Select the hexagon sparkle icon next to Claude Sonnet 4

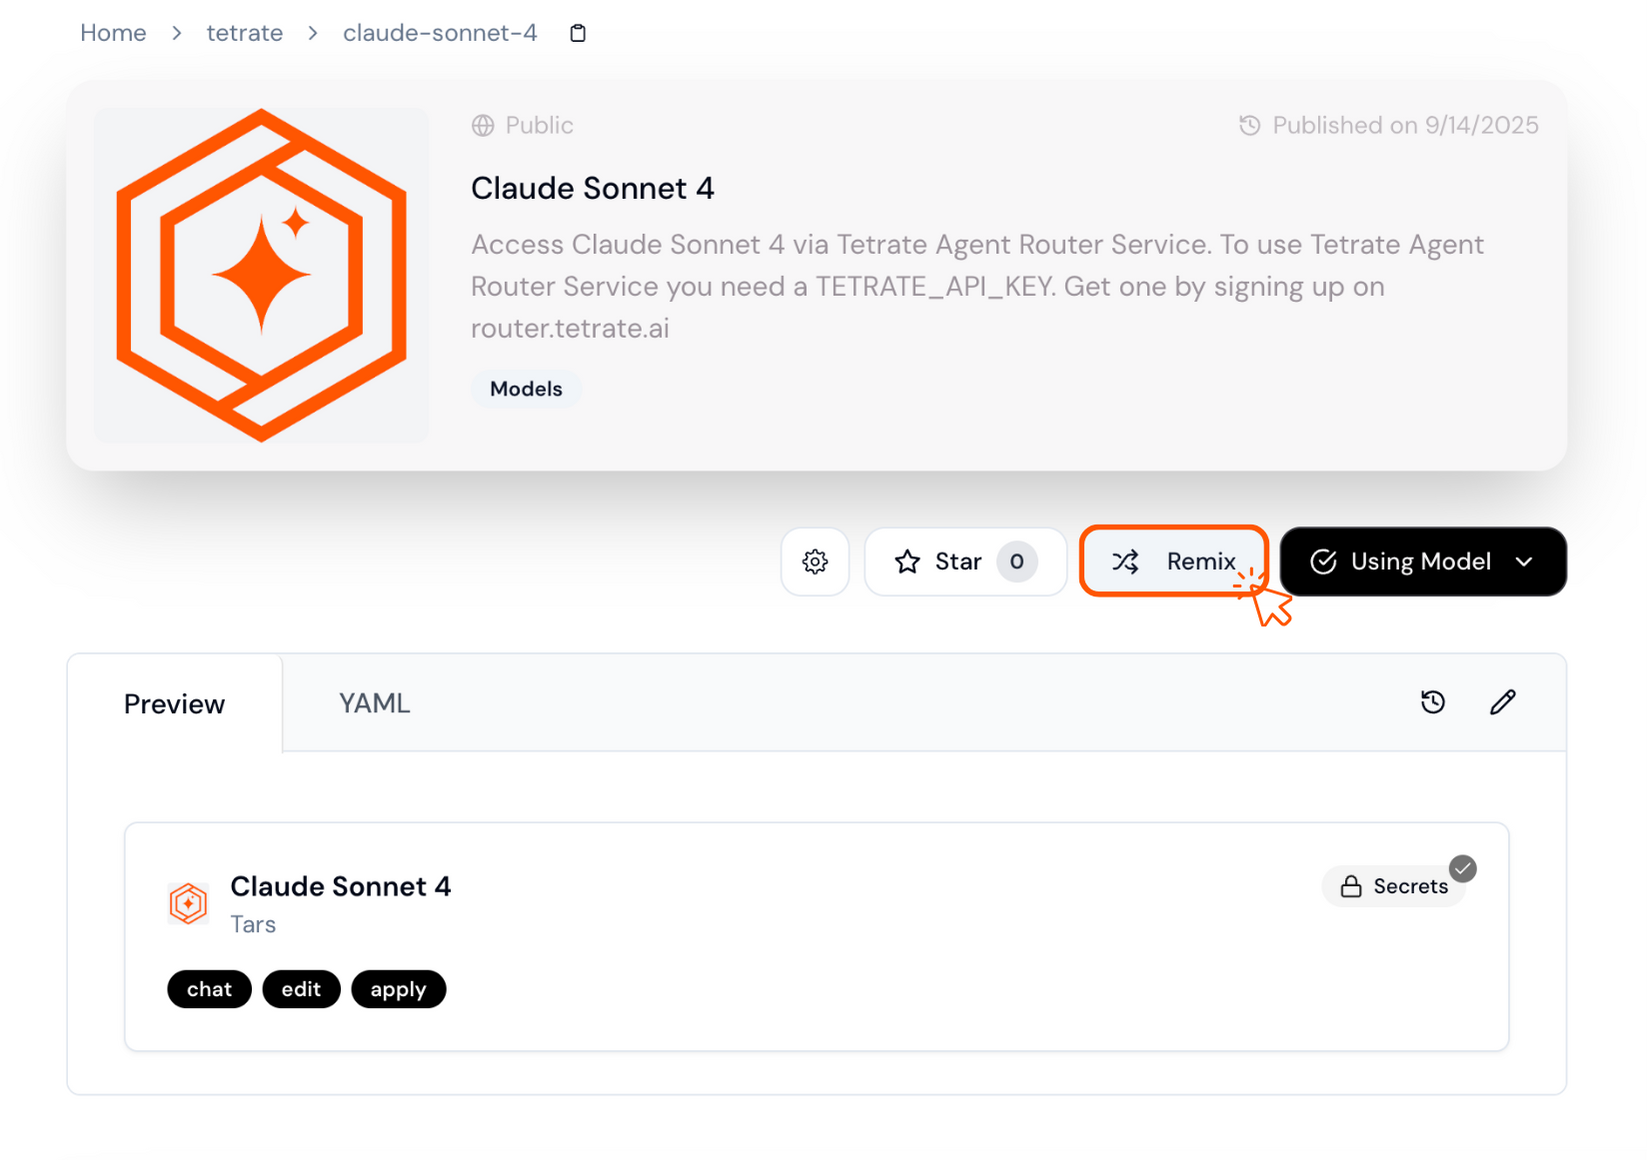coord(189,903)
